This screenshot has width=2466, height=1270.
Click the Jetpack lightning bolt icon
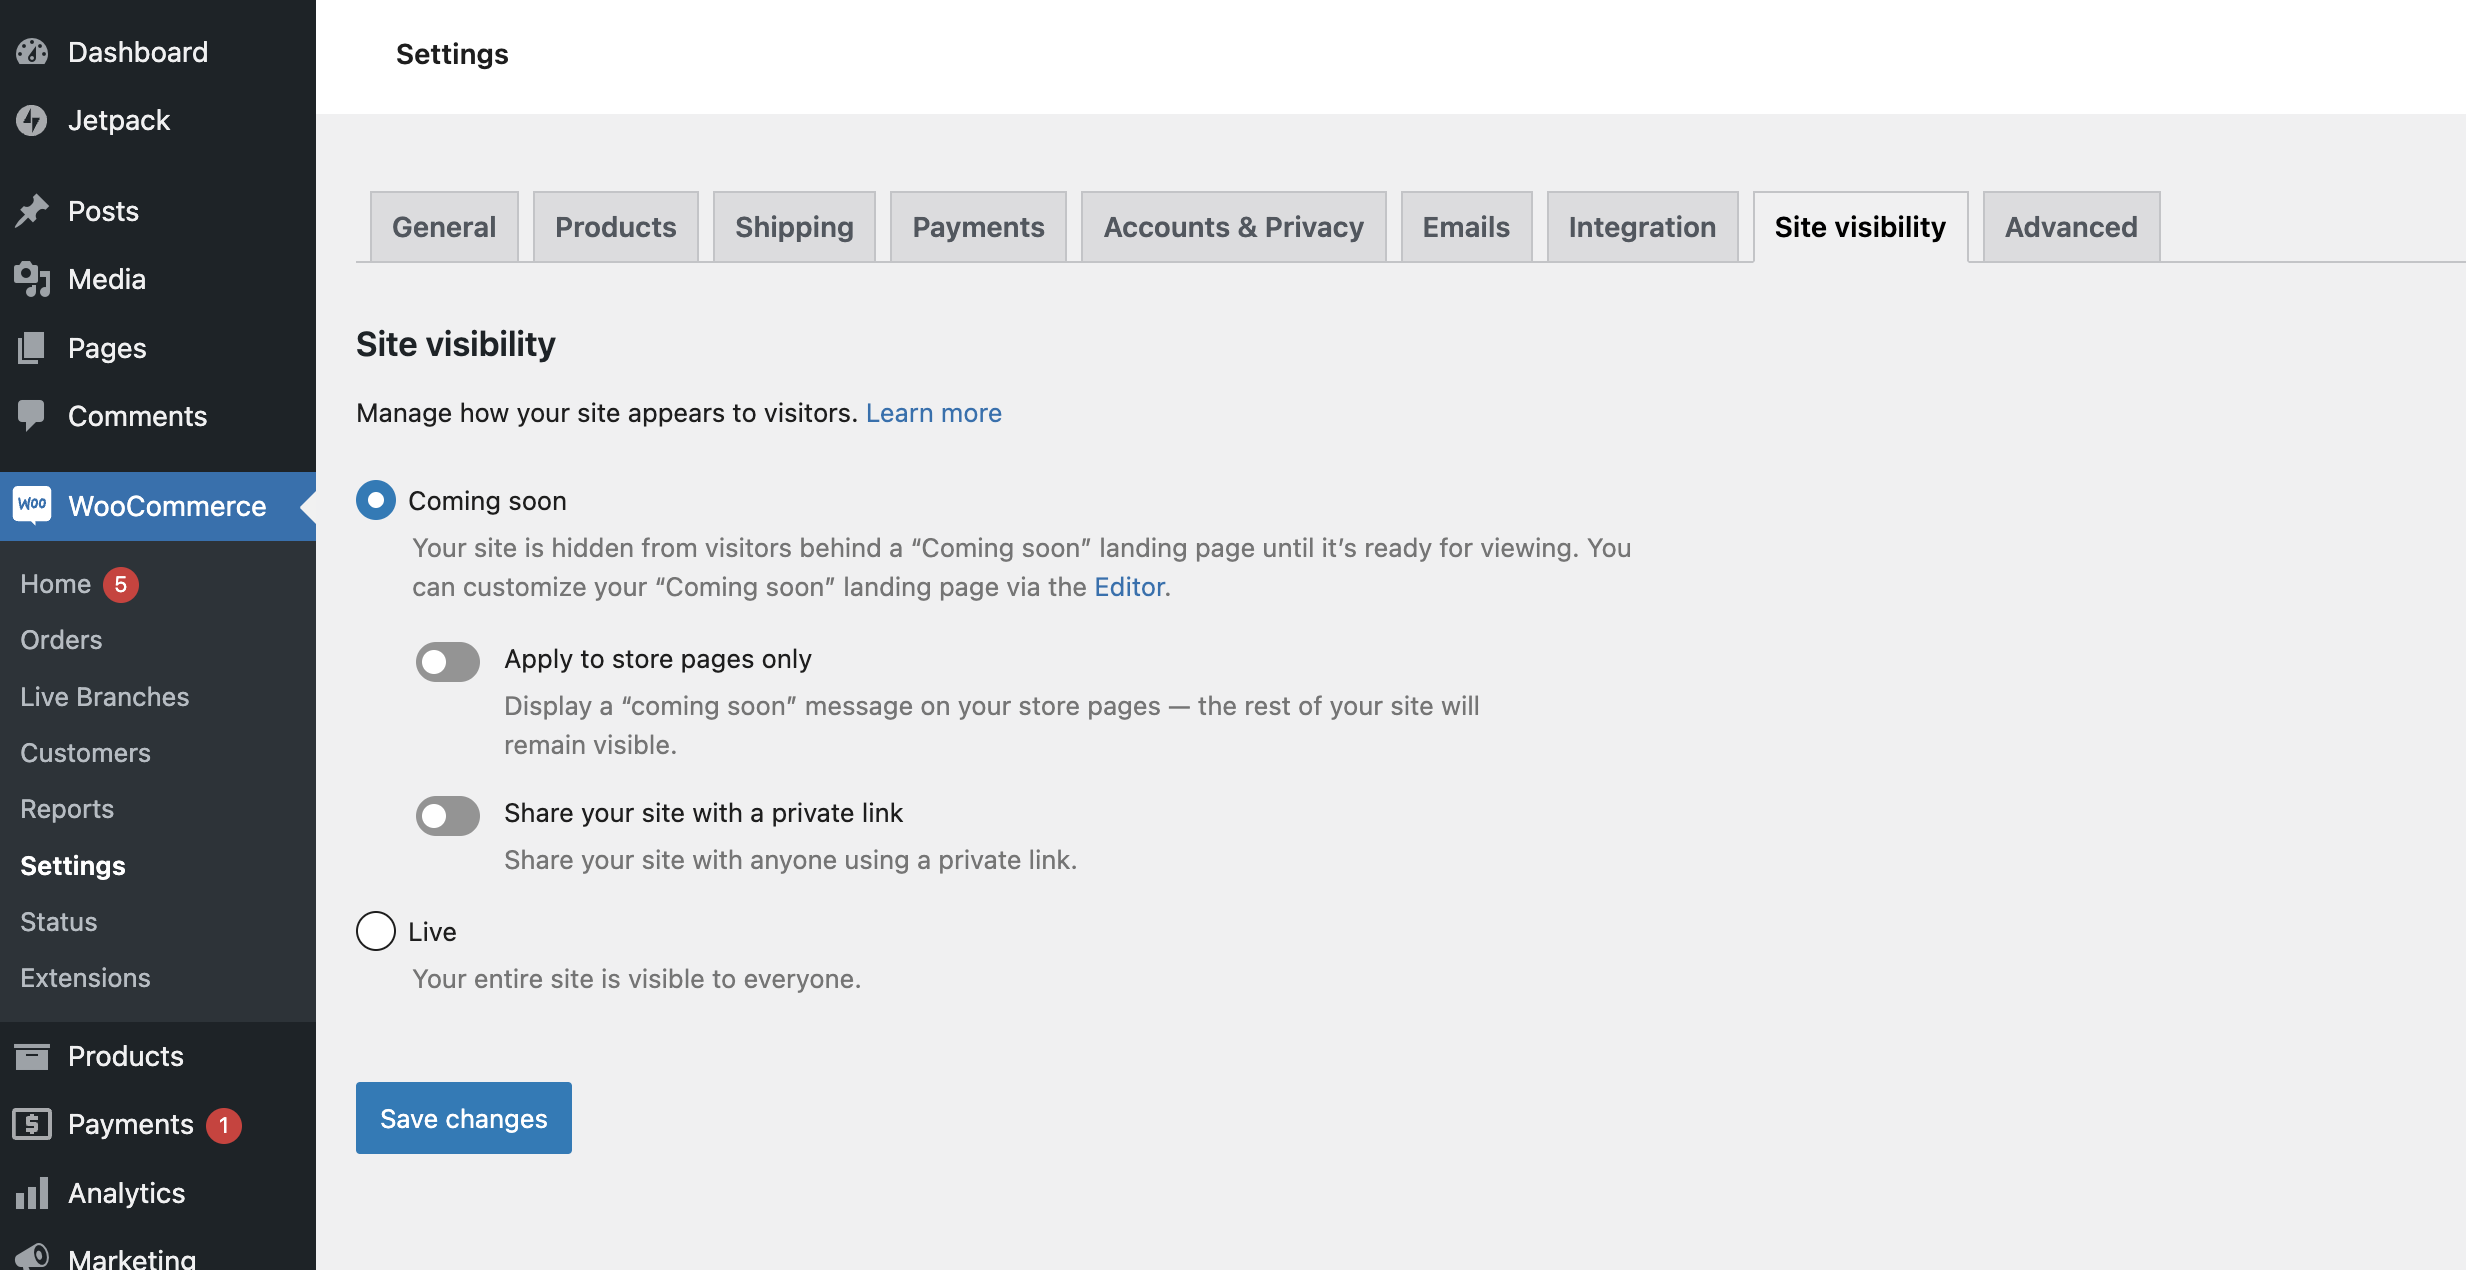point(32,120)
